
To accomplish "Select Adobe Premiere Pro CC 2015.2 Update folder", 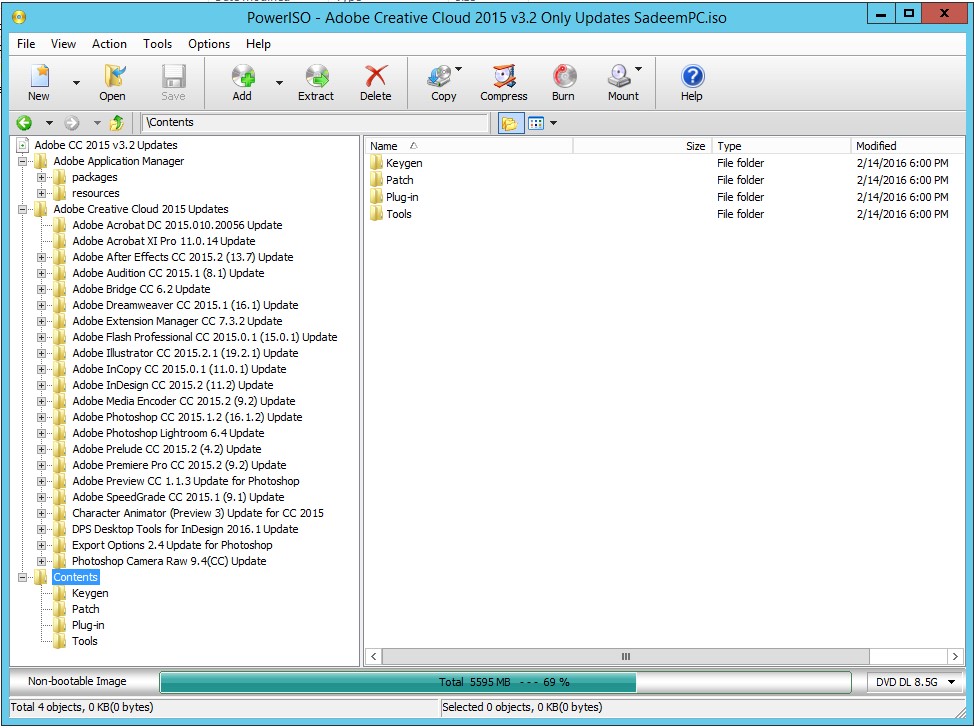I will tap(179, 465).
